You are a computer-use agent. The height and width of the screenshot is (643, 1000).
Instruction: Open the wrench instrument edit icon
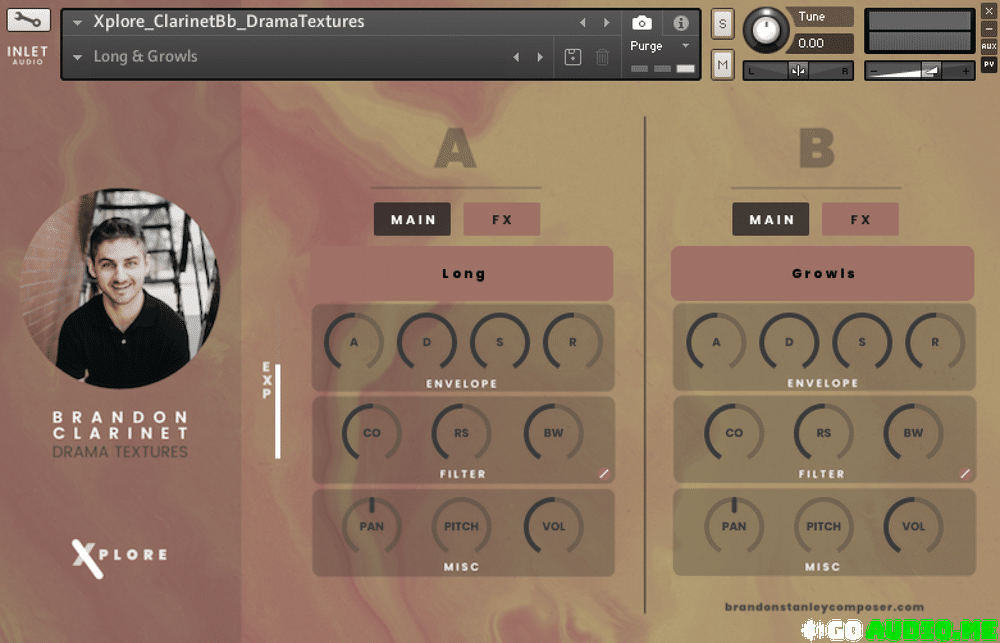27,21
